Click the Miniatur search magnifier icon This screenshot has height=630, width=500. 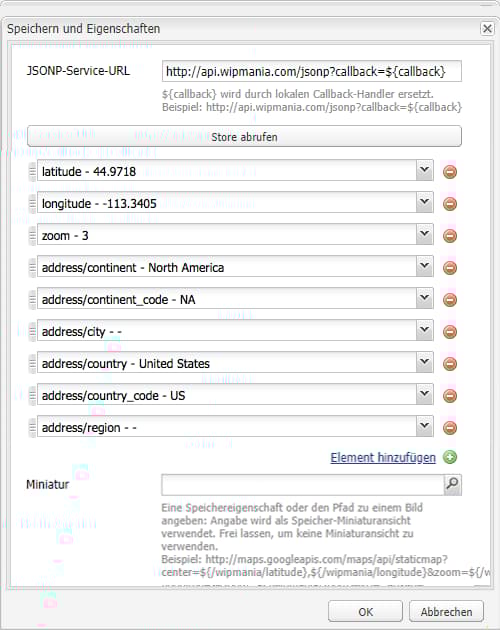[x=453, y=485]
